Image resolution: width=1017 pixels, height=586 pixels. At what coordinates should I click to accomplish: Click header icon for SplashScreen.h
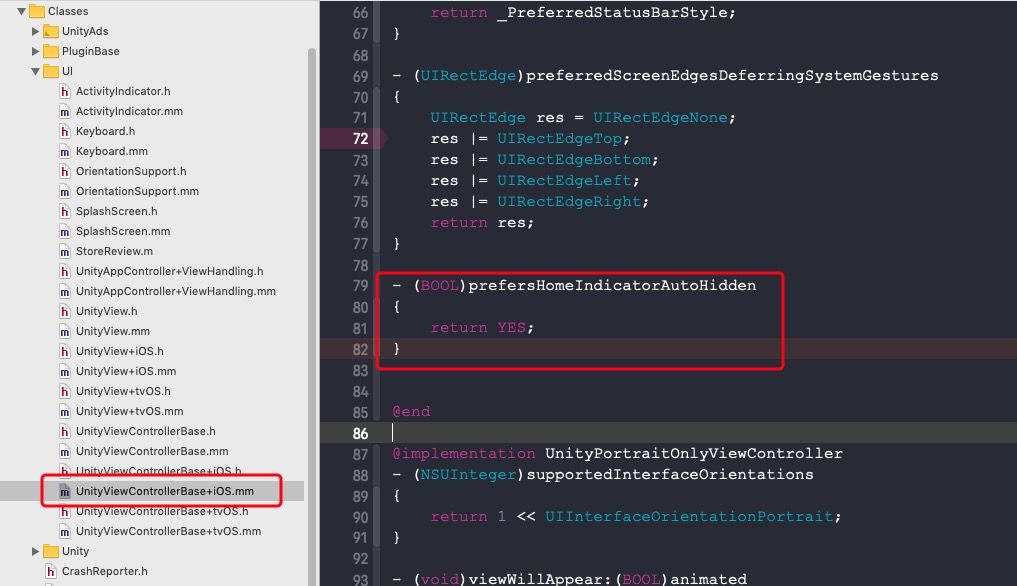(65, 212)
